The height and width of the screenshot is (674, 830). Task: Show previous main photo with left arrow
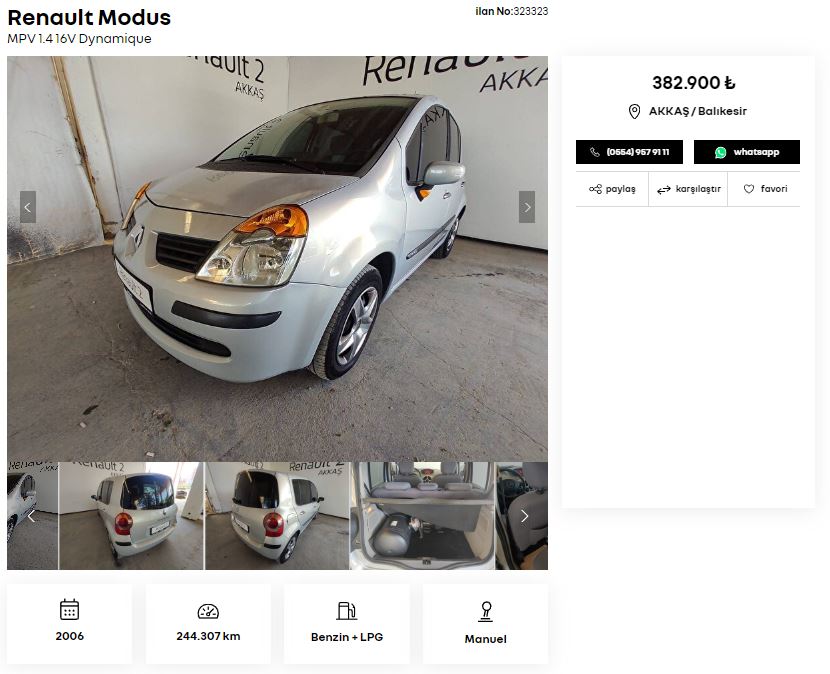coord(28,207)
